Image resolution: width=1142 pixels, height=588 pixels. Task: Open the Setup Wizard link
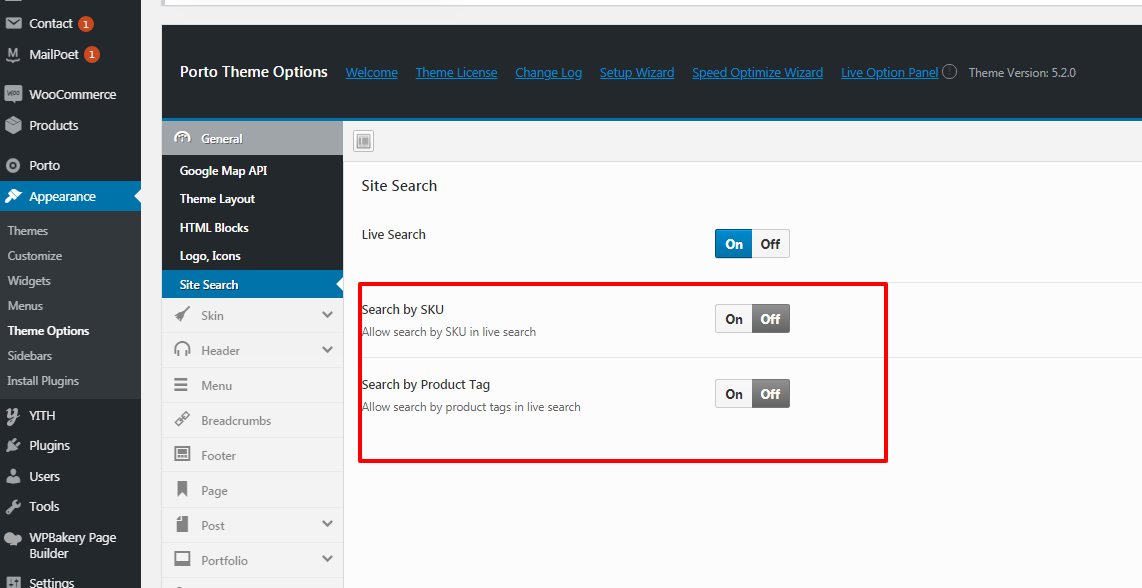[x=637, y=72]
